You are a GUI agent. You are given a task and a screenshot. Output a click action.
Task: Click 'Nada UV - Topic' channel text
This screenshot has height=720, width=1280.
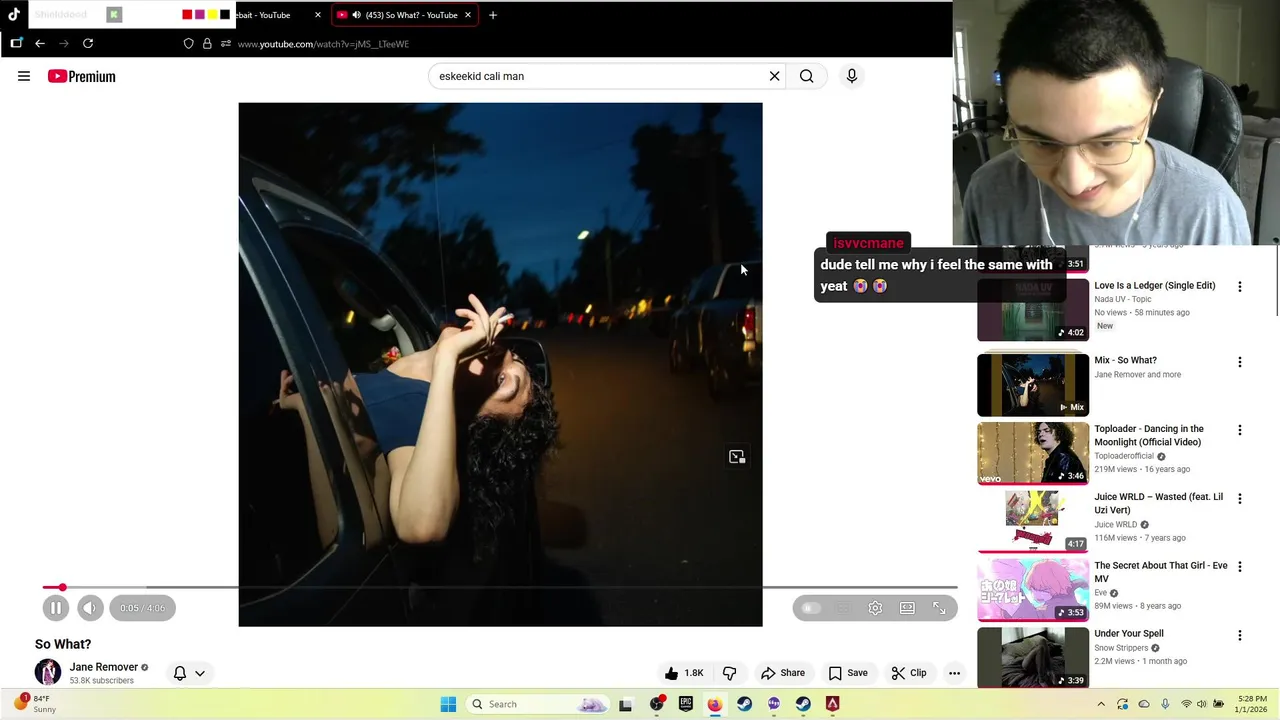1123,299
